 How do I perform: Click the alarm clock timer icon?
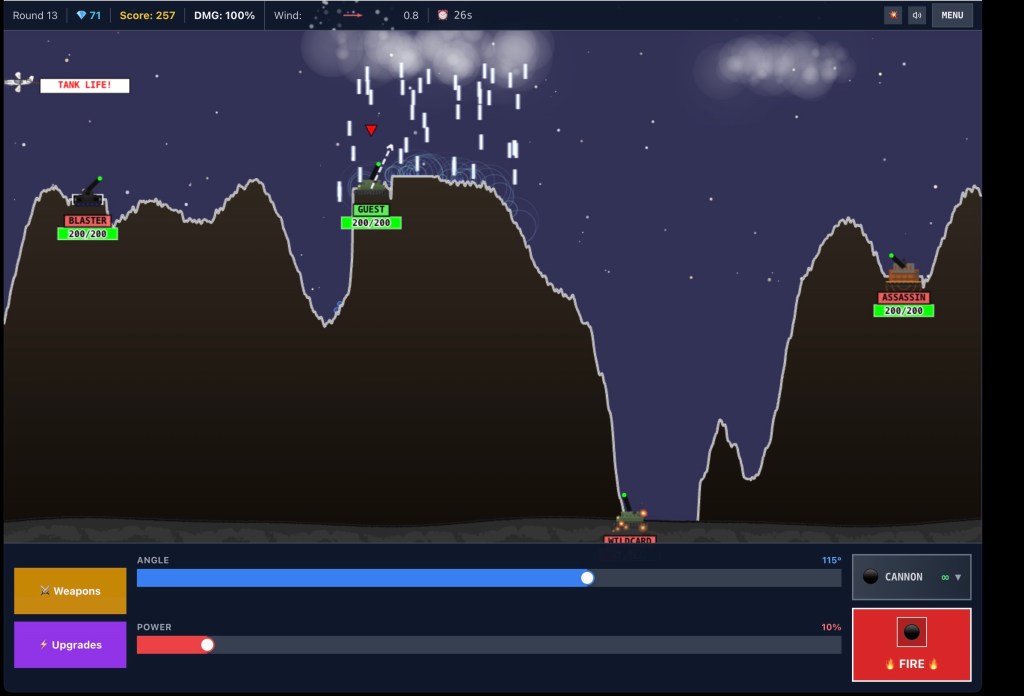[x=443, y=16]
